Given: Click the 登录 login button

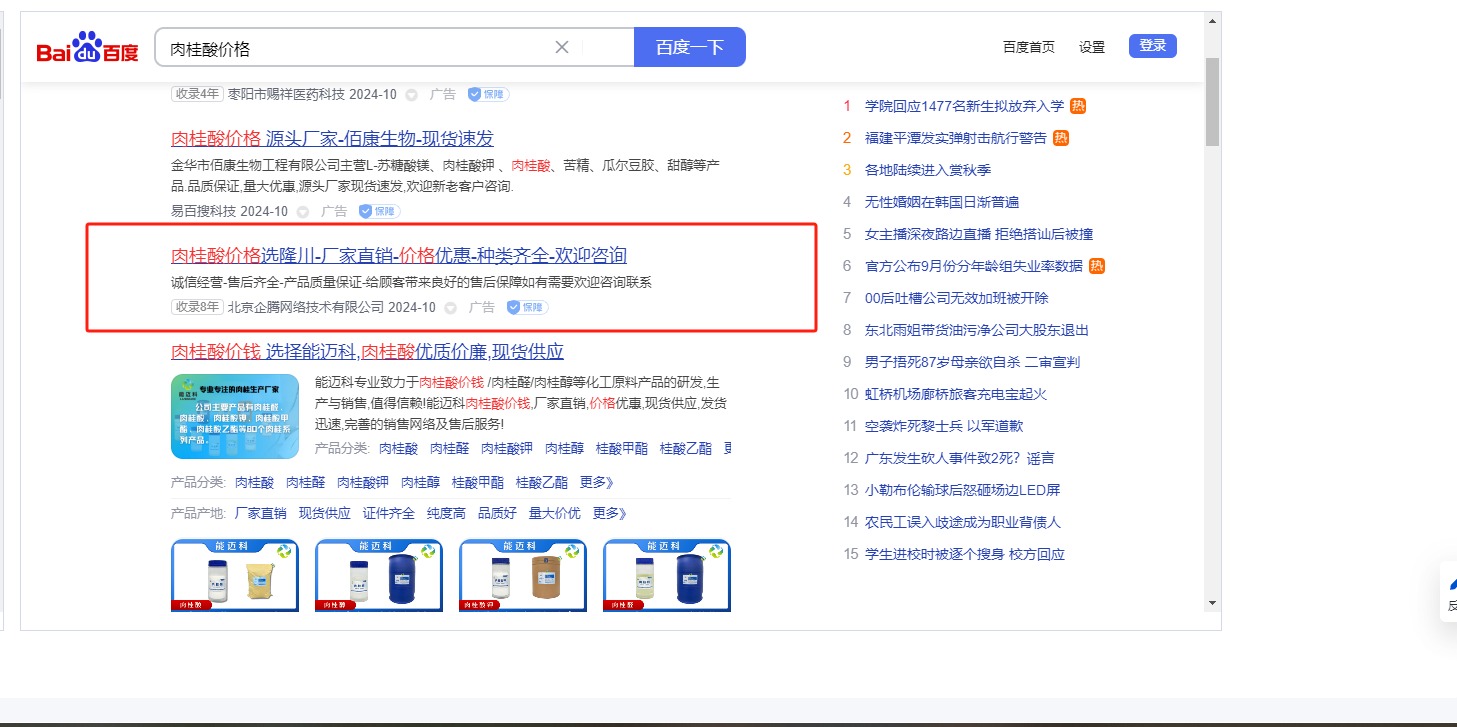Looking at the screenshot, I should tap(1152, 46).
